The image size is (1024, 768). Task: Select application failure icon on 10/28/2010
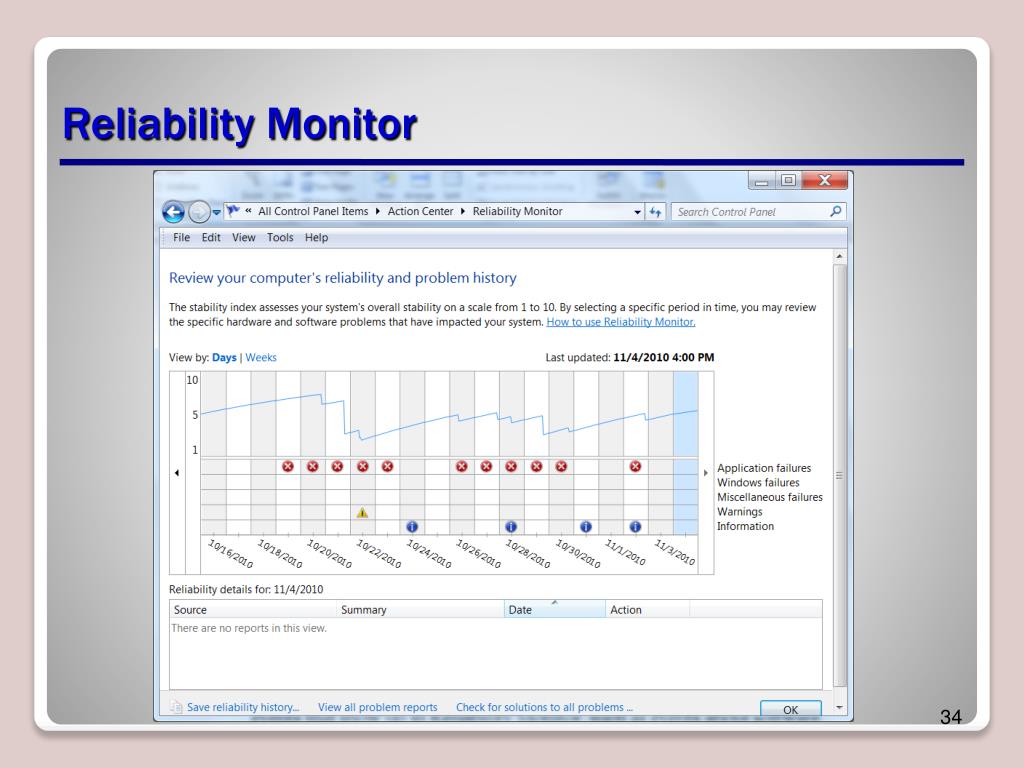pos(511,466)
